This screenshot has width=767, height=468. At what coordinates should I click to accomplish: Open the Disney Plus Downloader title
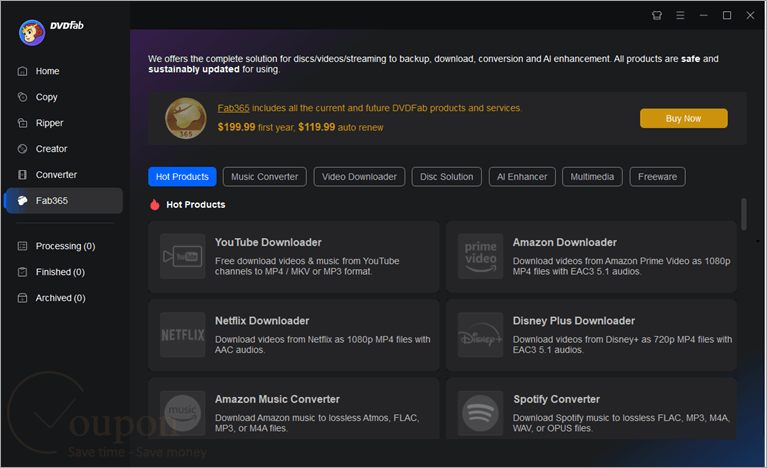pyautogui.click(x=574, y=321)
